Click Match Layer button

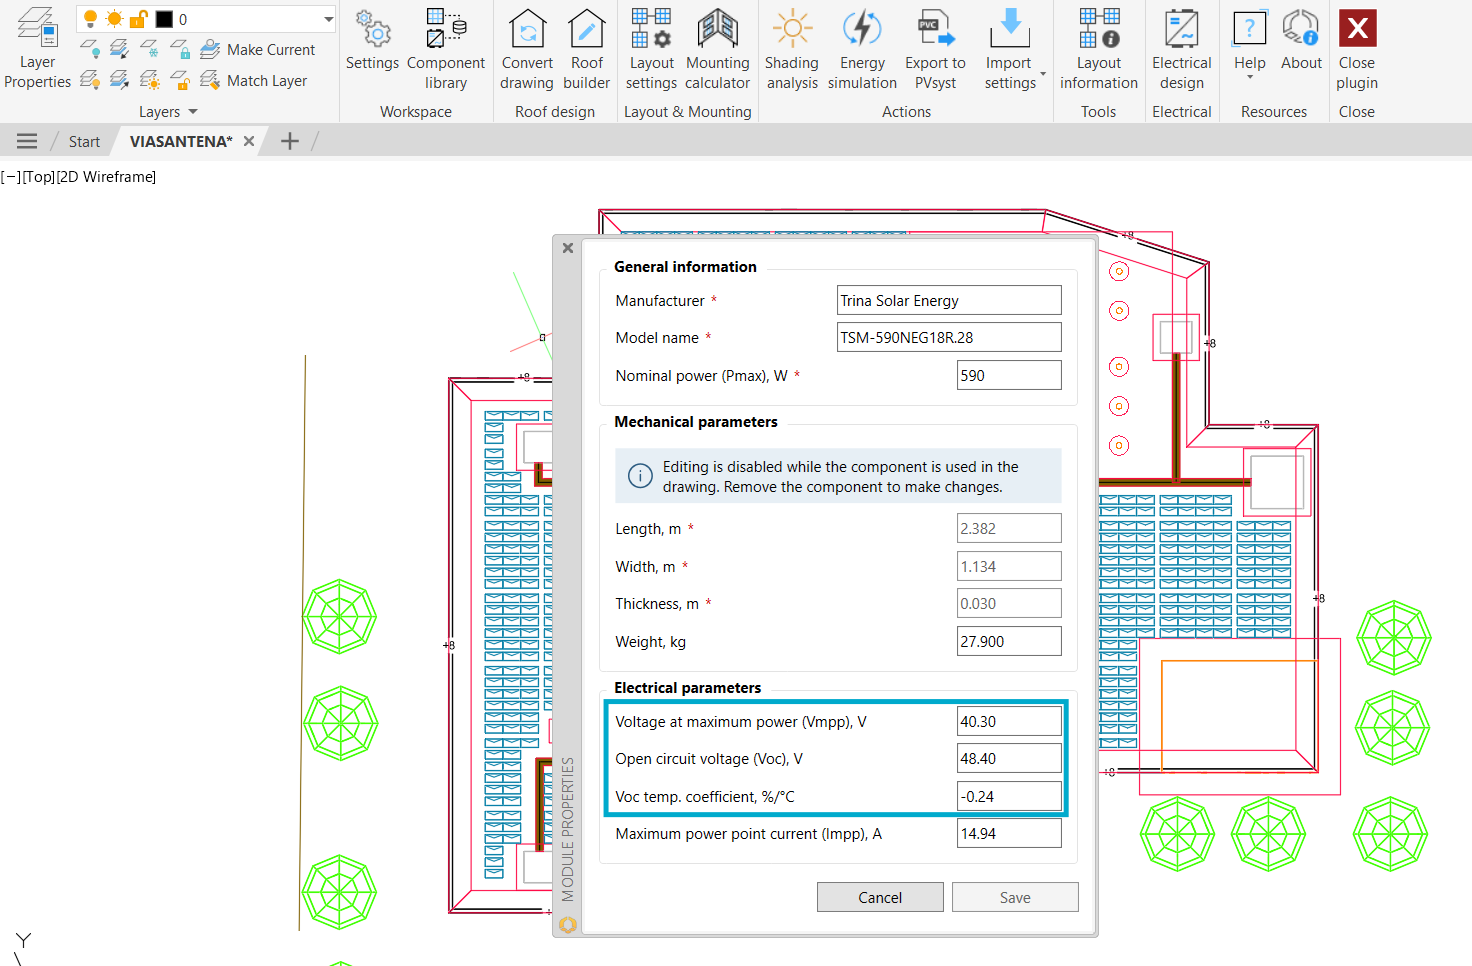pyautogui.click(x=254, y=80)
